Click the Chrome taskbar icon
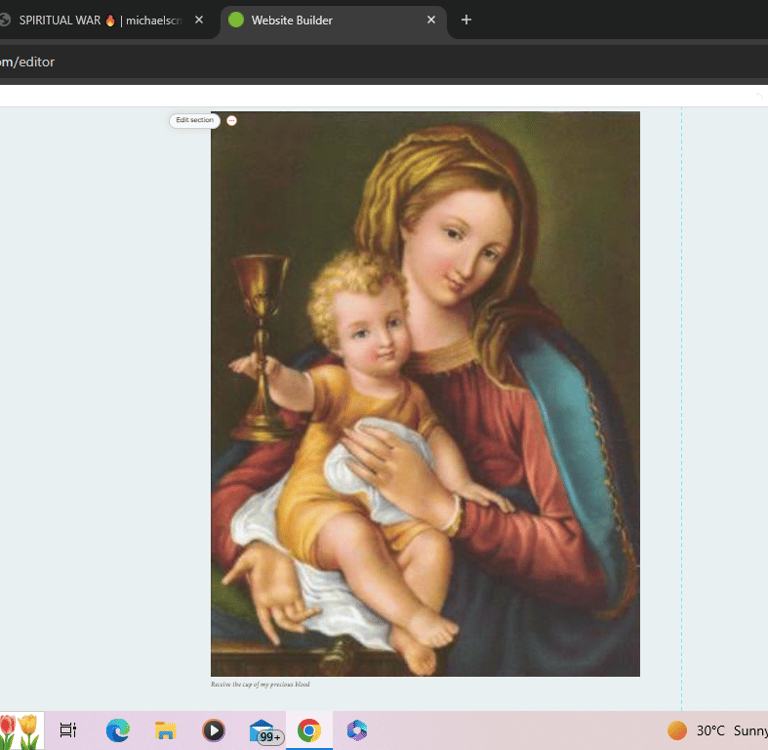768x750 pixels. 309,730
